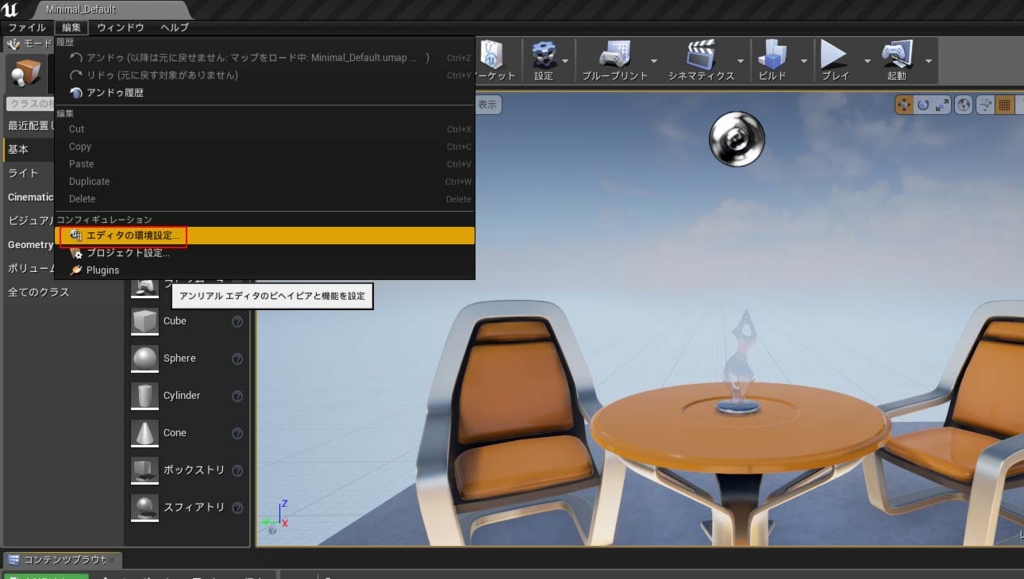
Task: Open the ウィンドウ menu
Action: [120, 27]
